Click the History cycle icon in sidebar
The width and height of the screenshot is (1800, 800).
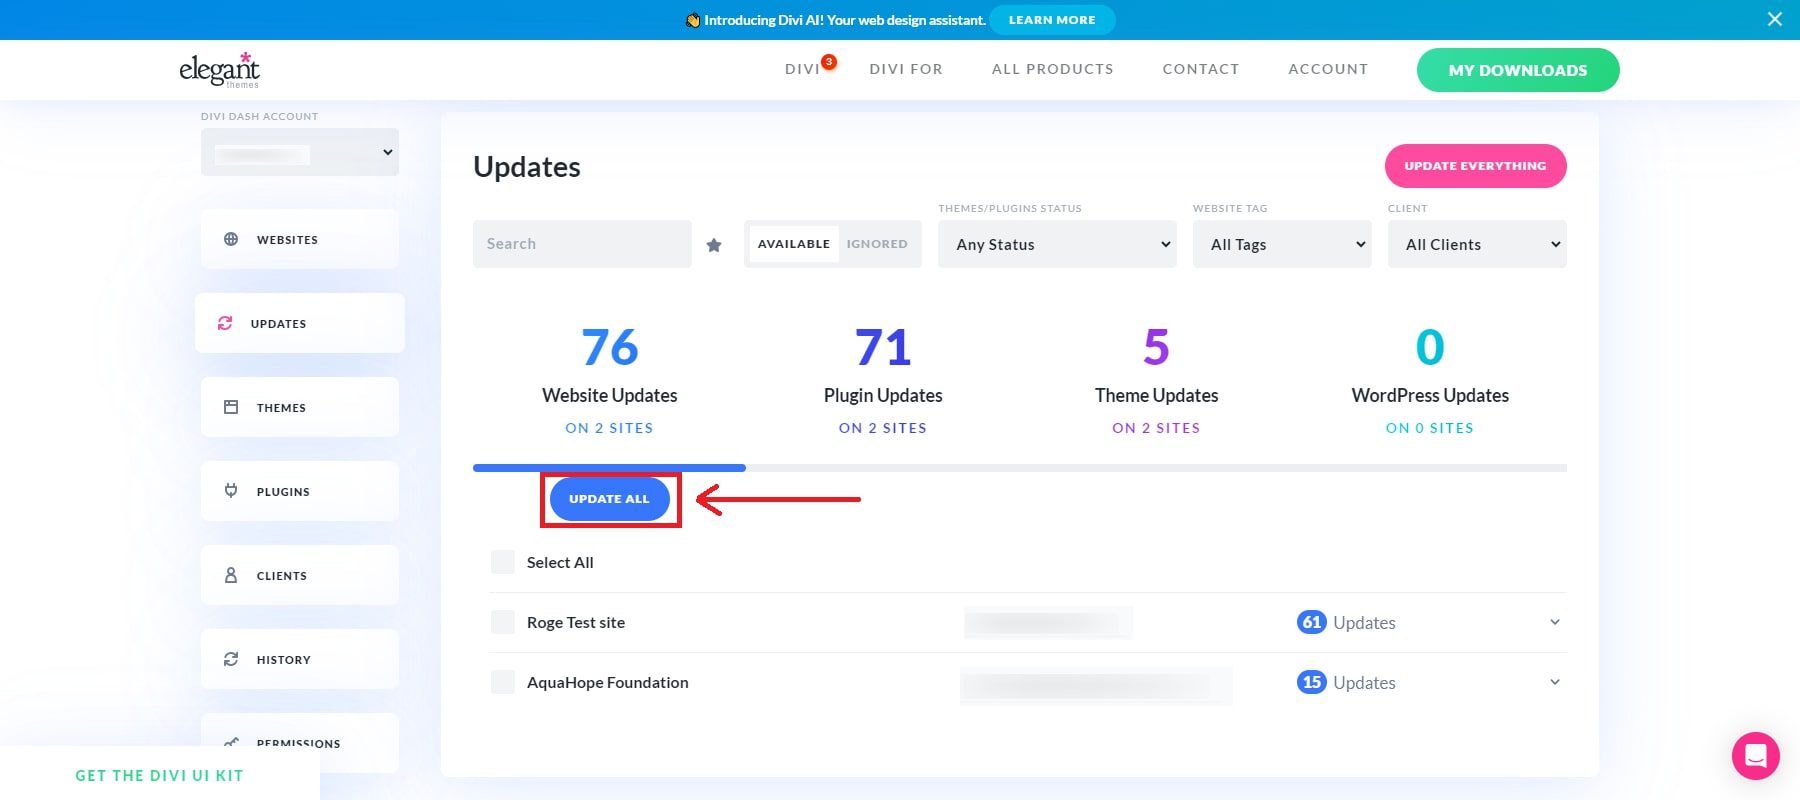(231, 659)
